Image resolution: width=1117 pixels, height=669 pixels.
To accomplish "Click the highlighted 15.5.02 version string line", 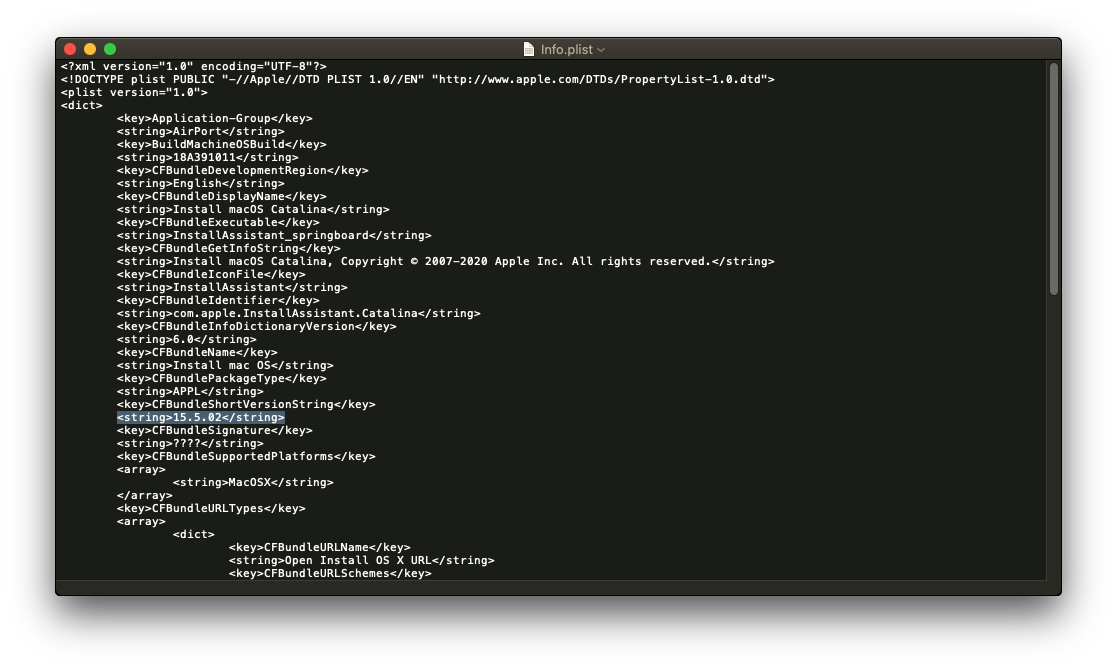I will pos(201,418).
